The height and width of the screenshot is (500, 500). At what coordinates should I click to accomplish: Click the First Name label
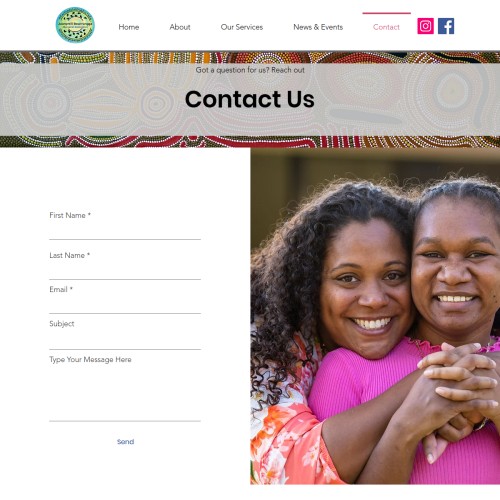click(x=70, y=215)
